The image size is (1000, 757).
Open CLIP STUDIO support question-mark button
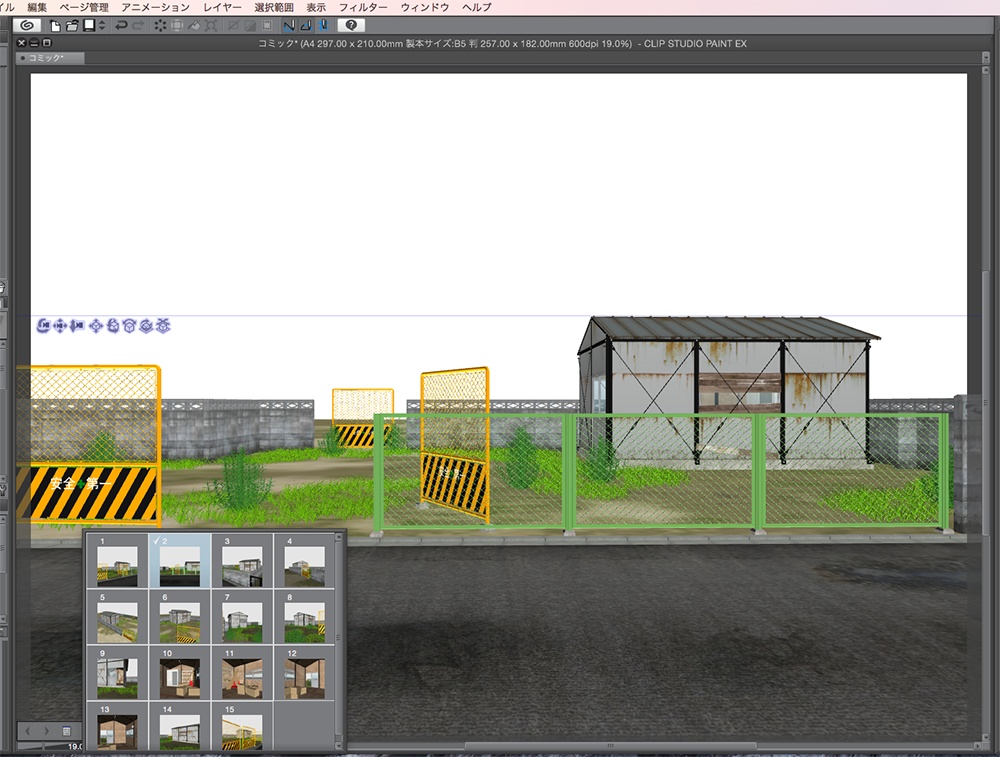351,26
